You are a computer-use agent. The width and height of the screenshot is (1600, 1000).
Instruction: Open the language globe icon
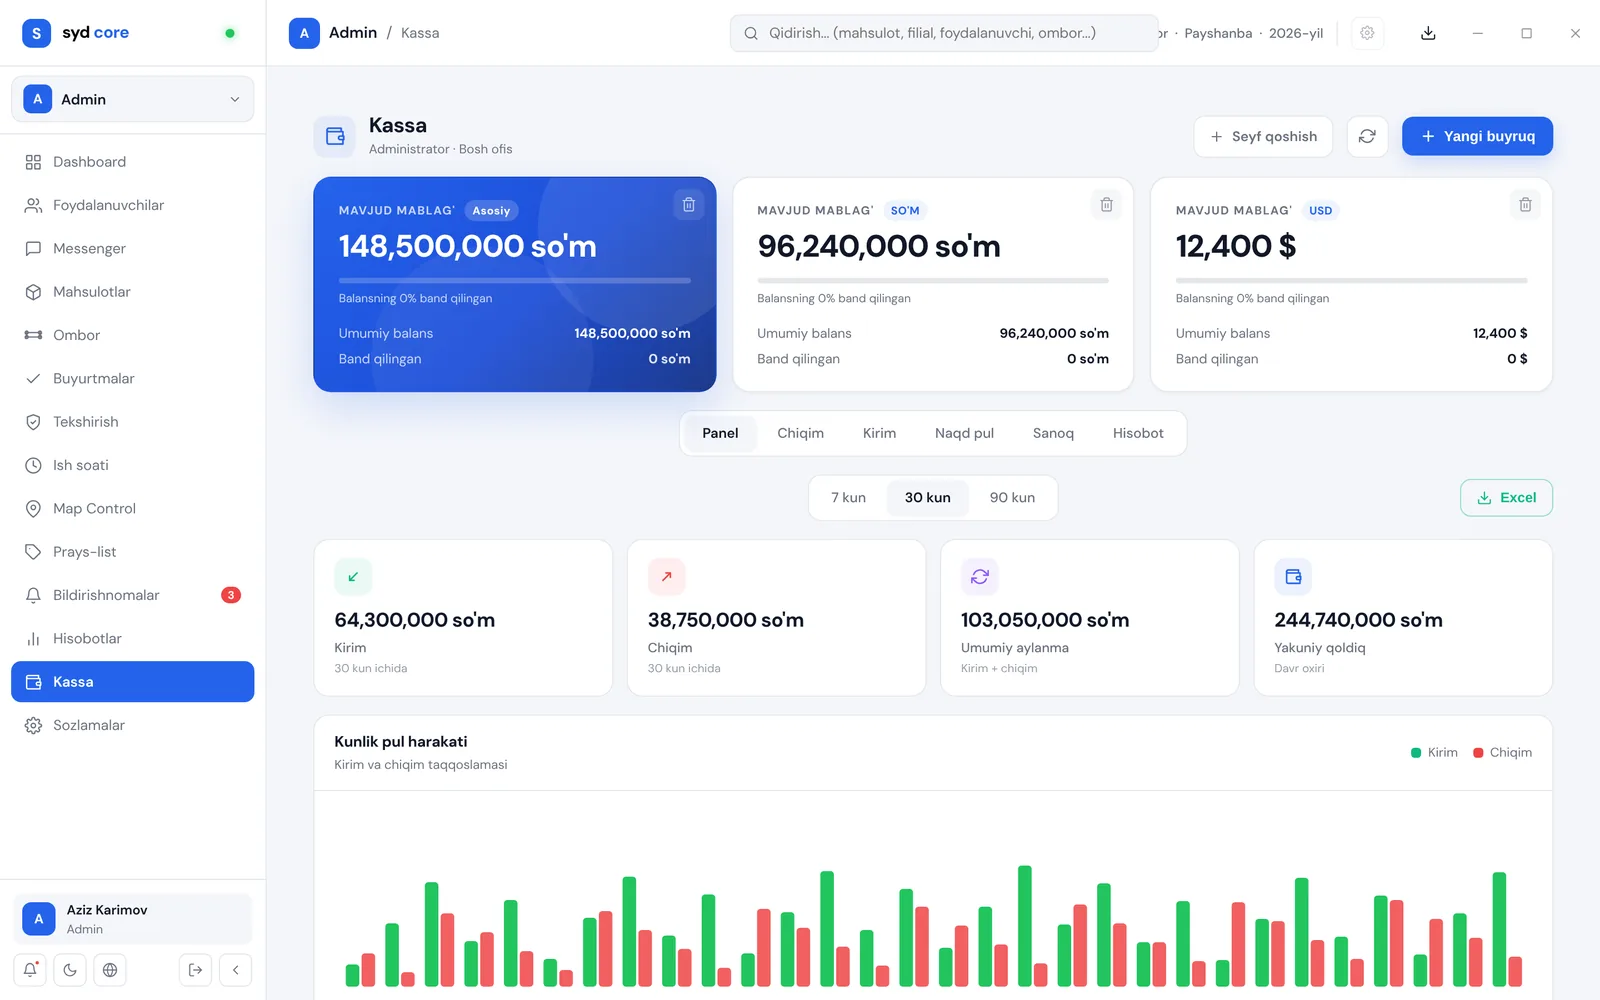pyautogui.click(x=110, y=970)
